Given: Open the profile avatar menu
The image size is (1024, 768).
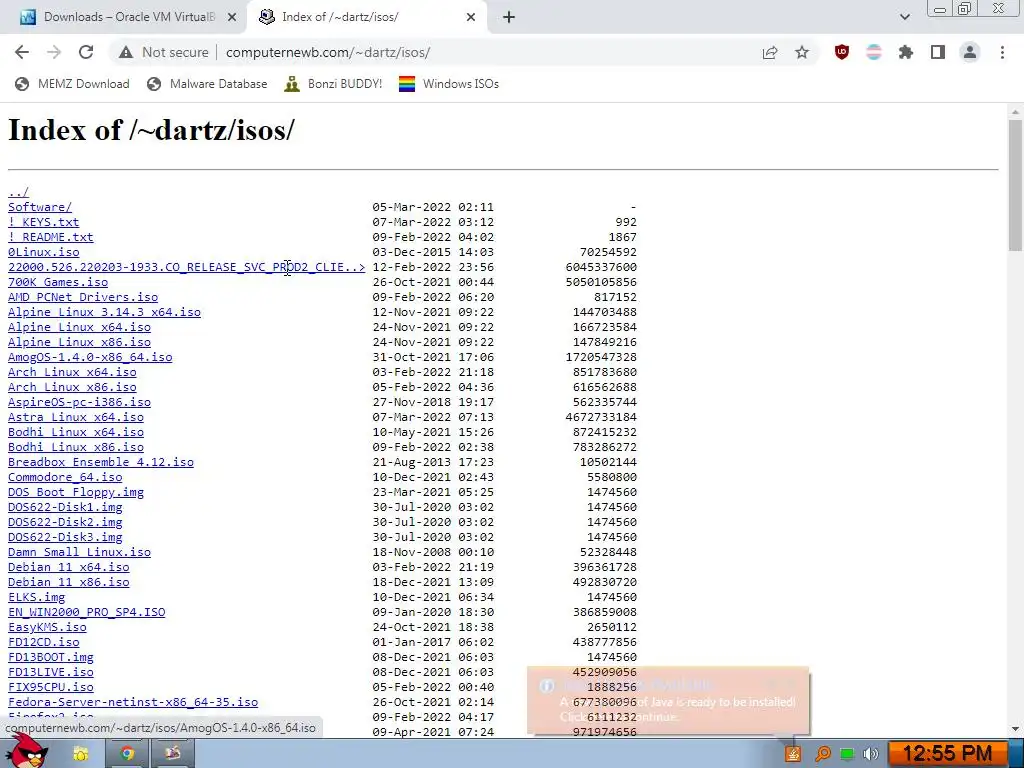Looking at the screenshot, I should point(970,52).
